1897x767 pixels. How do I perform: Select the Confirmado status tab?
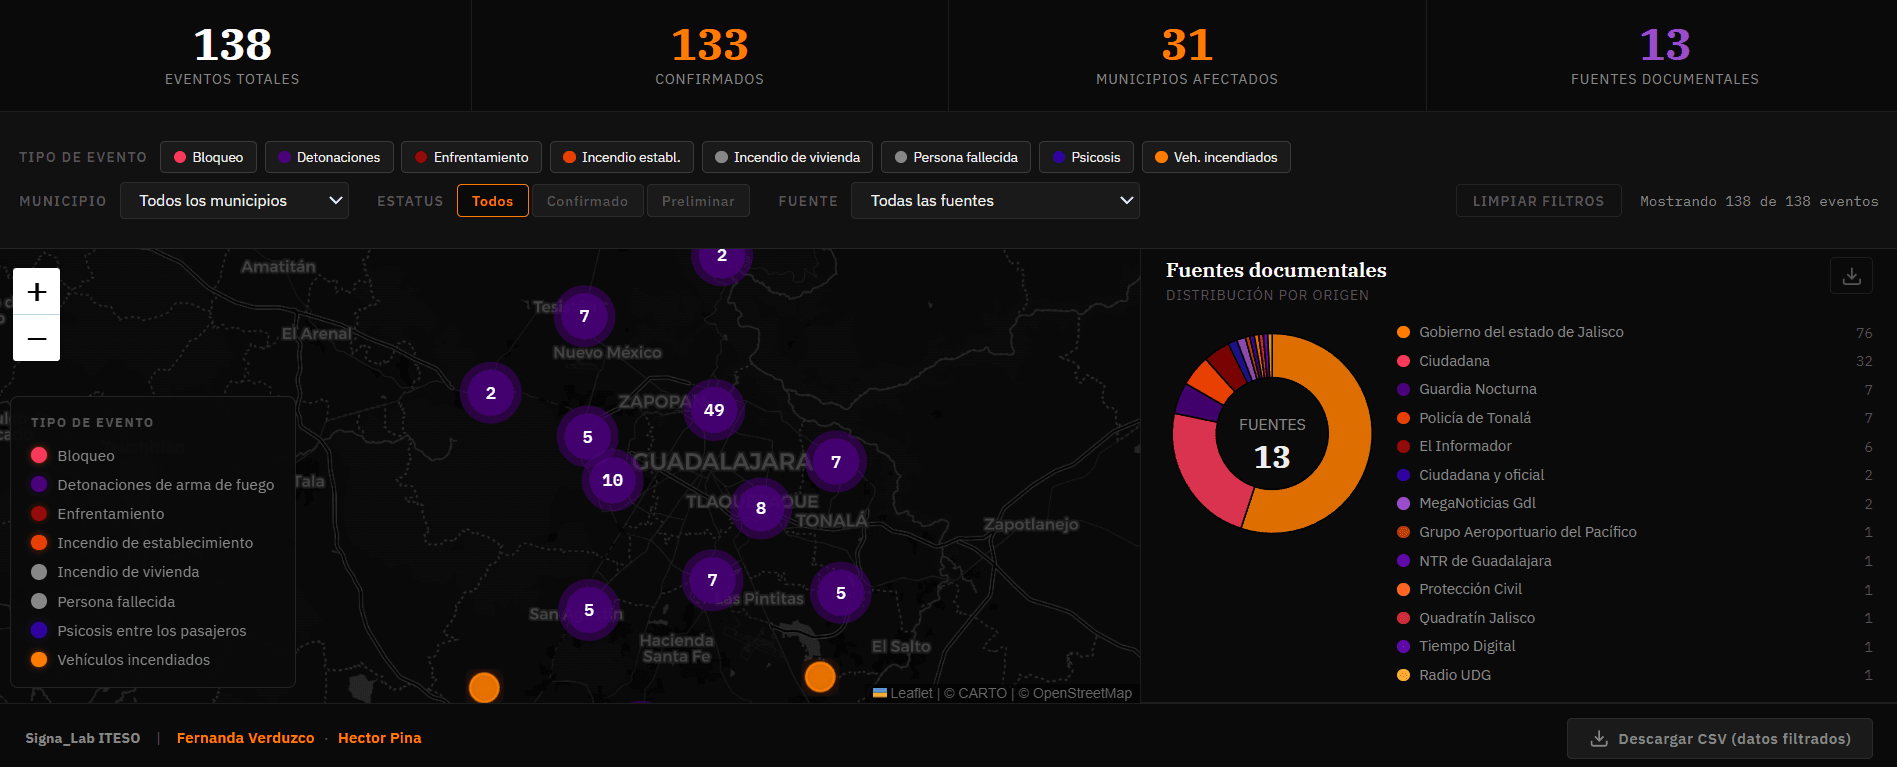pos(588,201)
